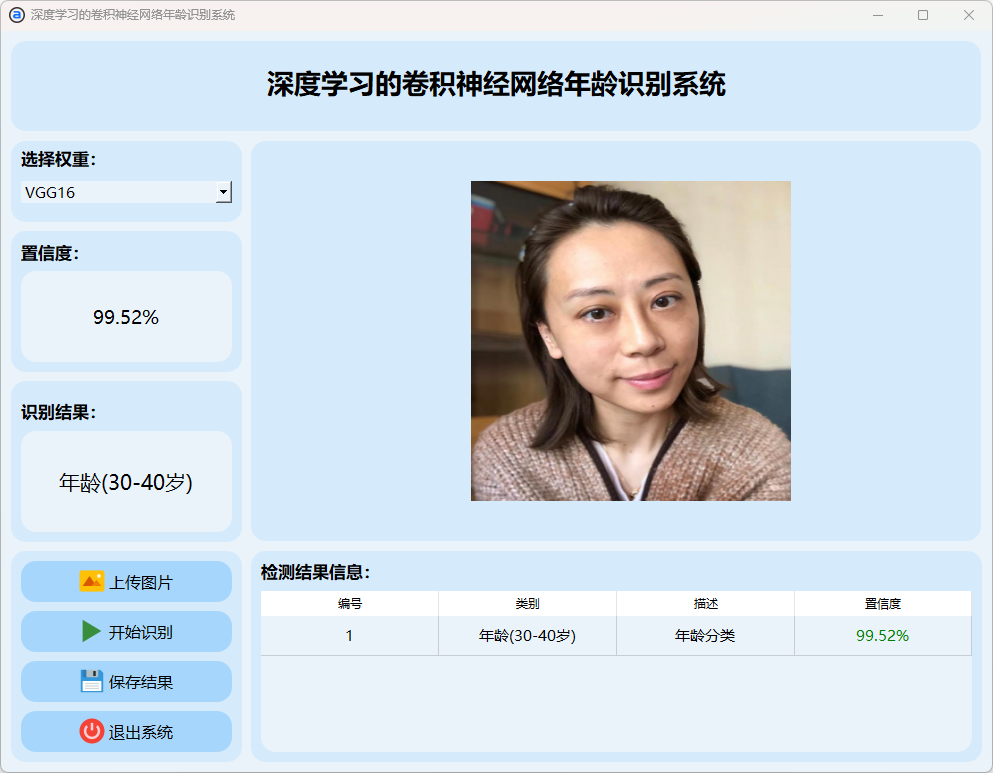Image resolution: width=993 pixels, height=773 pixels.
Task: Click the app logo in the title bar
Action: (16, 15)
